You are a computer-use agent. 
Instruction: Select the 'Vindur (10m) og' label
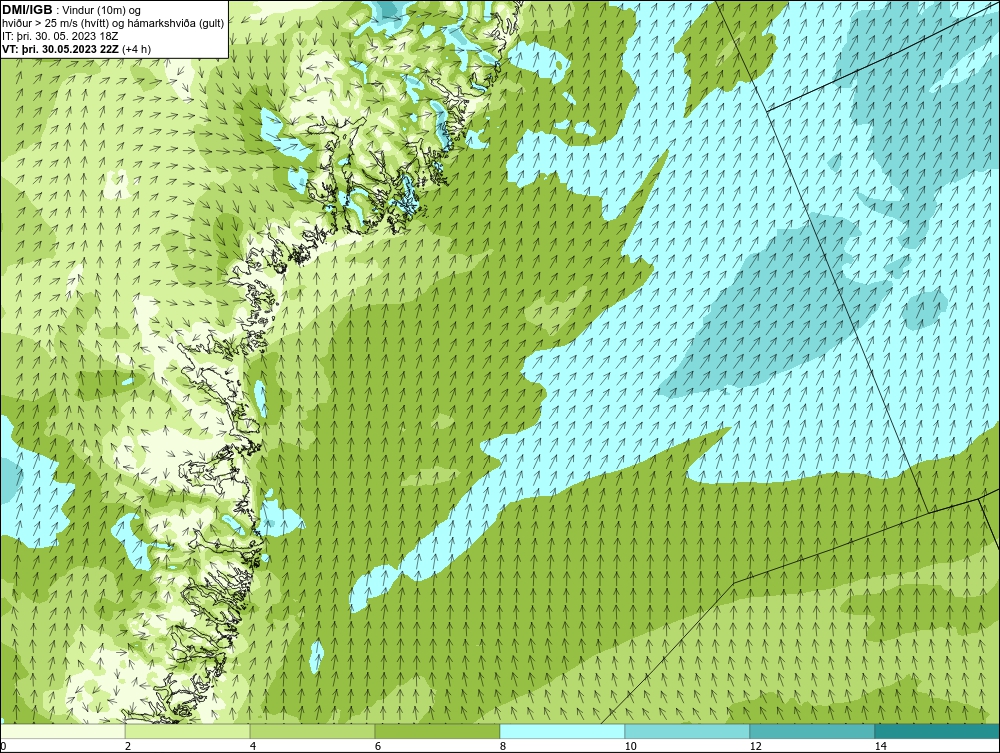click(x=102, y=10)
